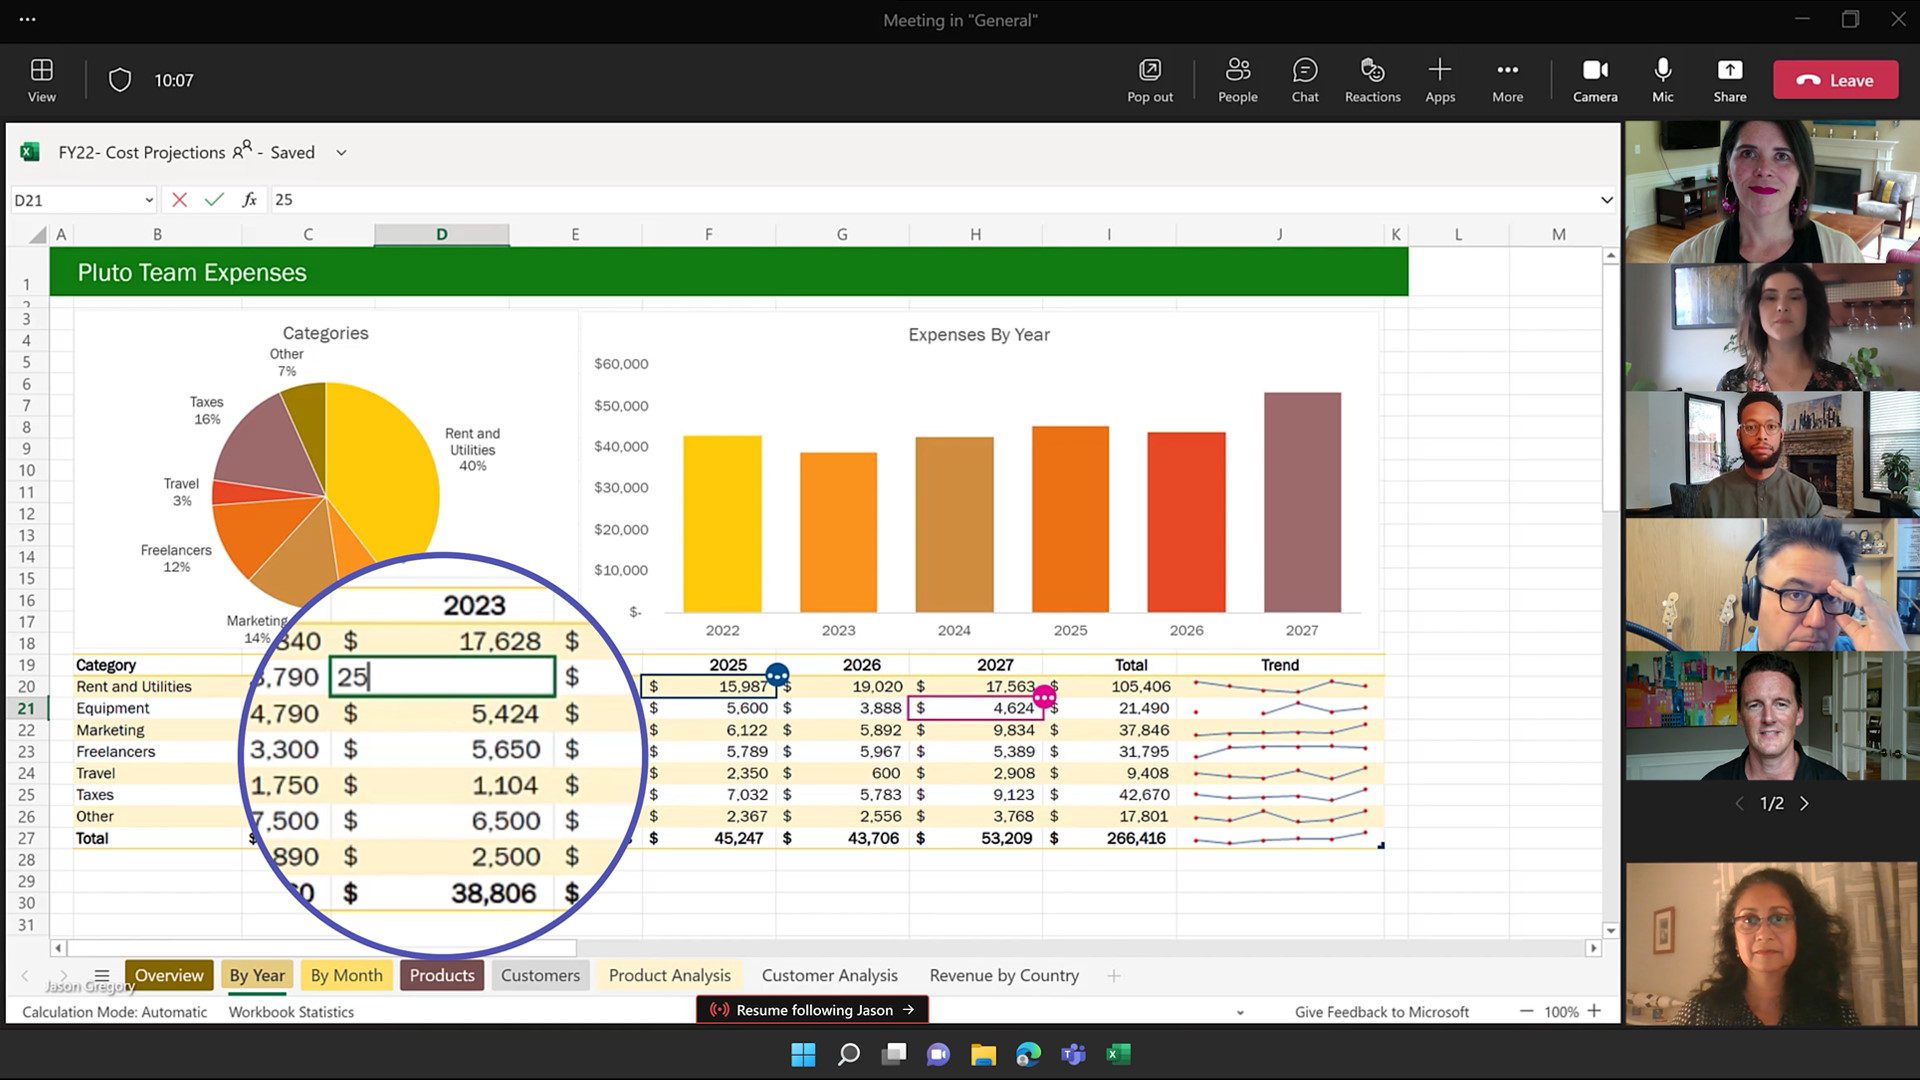1920x1080 pixels.
Task: Click the Add Sheet plus icon
Action: (1113, 975)
